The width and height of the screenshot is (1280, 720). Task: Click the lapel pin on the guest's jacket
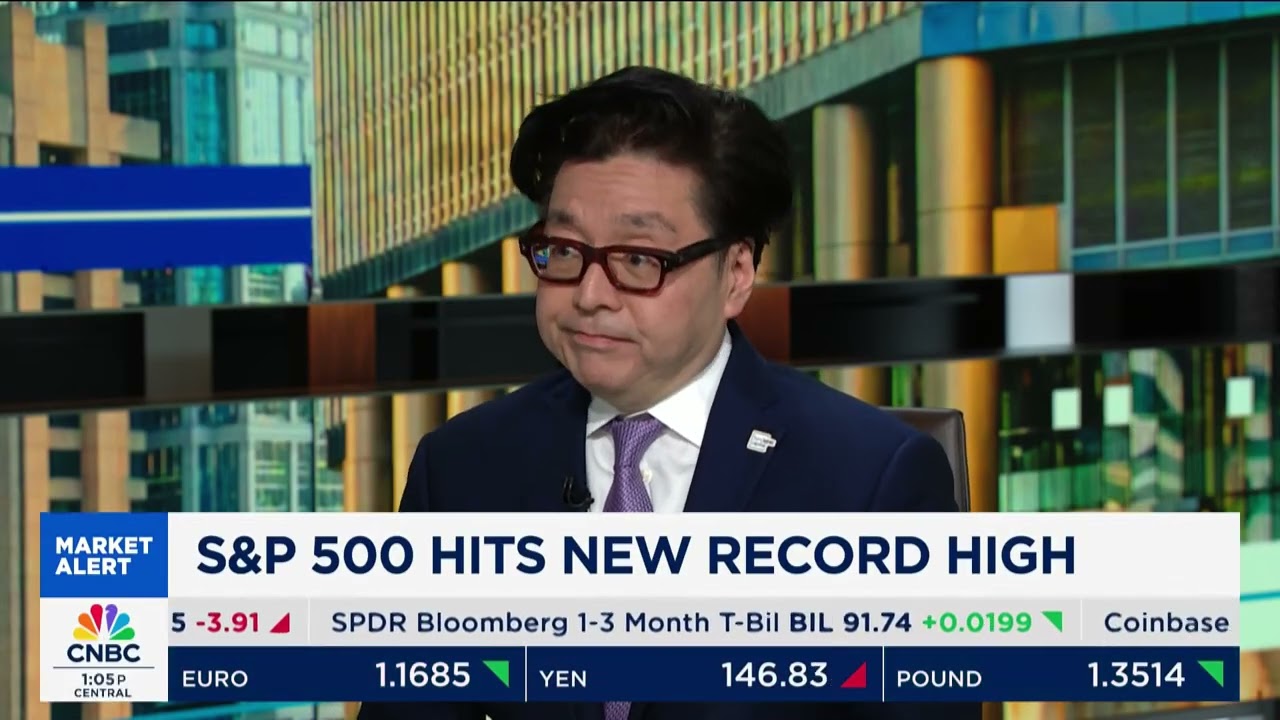tap(761, 440)
